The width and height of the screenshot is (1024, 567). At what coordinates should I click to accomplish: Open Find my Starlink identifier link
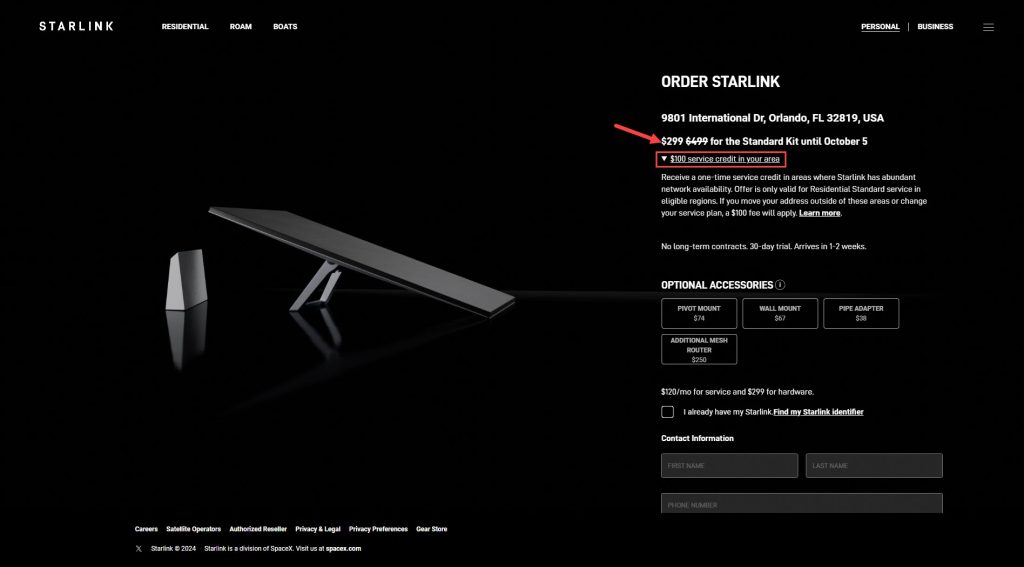(818, 412)
